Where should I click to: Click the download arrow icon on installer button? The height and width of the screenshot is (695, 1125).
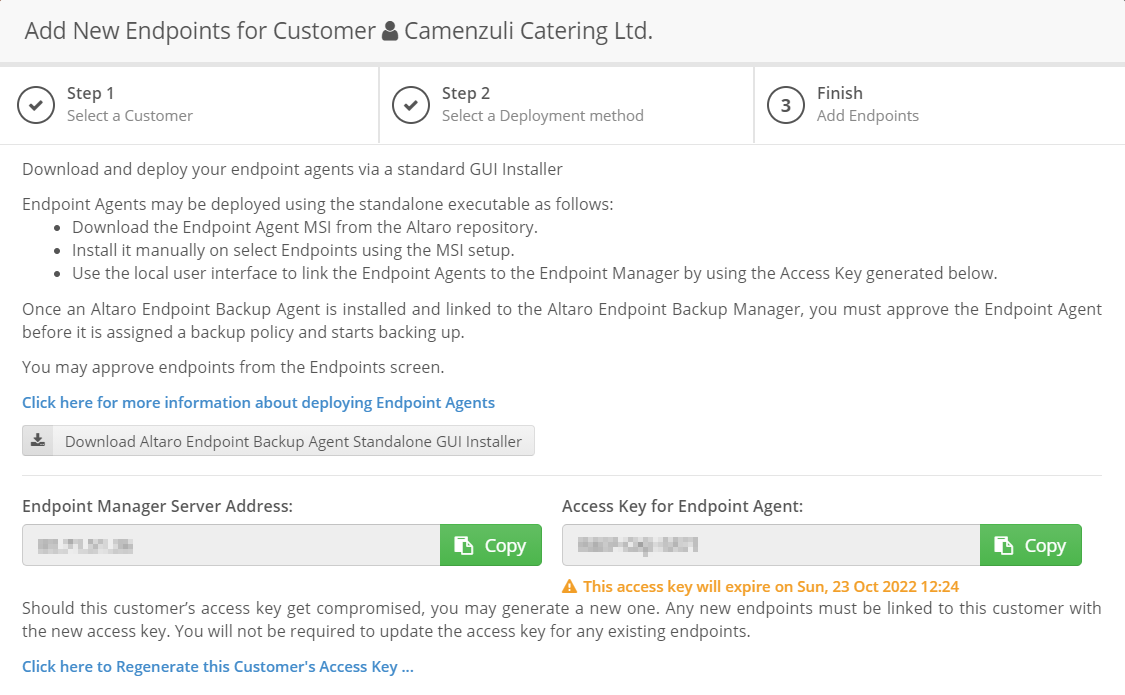(x=38, y=440)
